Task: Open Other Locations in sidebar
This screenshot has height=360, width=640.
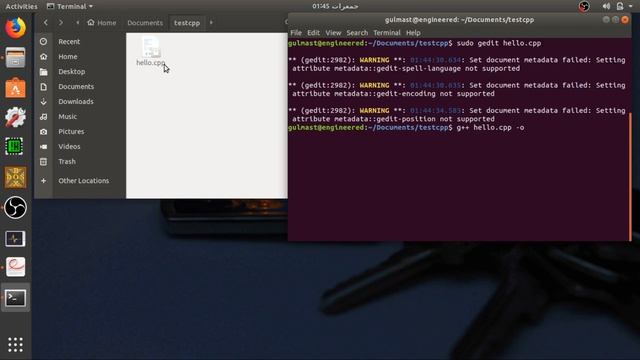Action: click(83, 181)
